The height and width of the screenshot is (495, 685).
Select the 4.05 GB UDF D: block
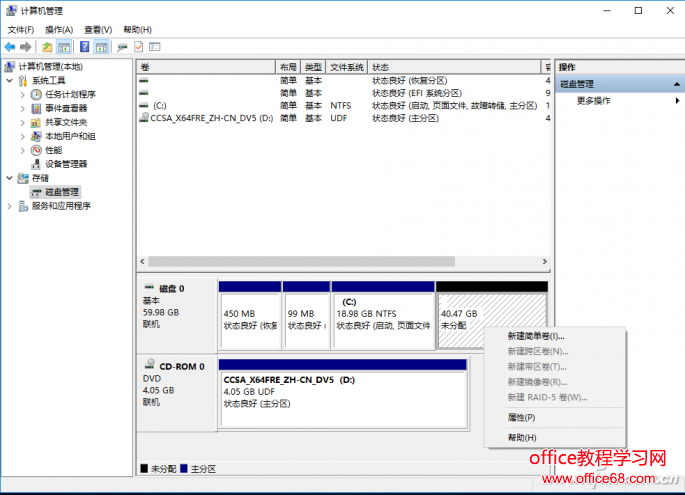click(343, 394)
